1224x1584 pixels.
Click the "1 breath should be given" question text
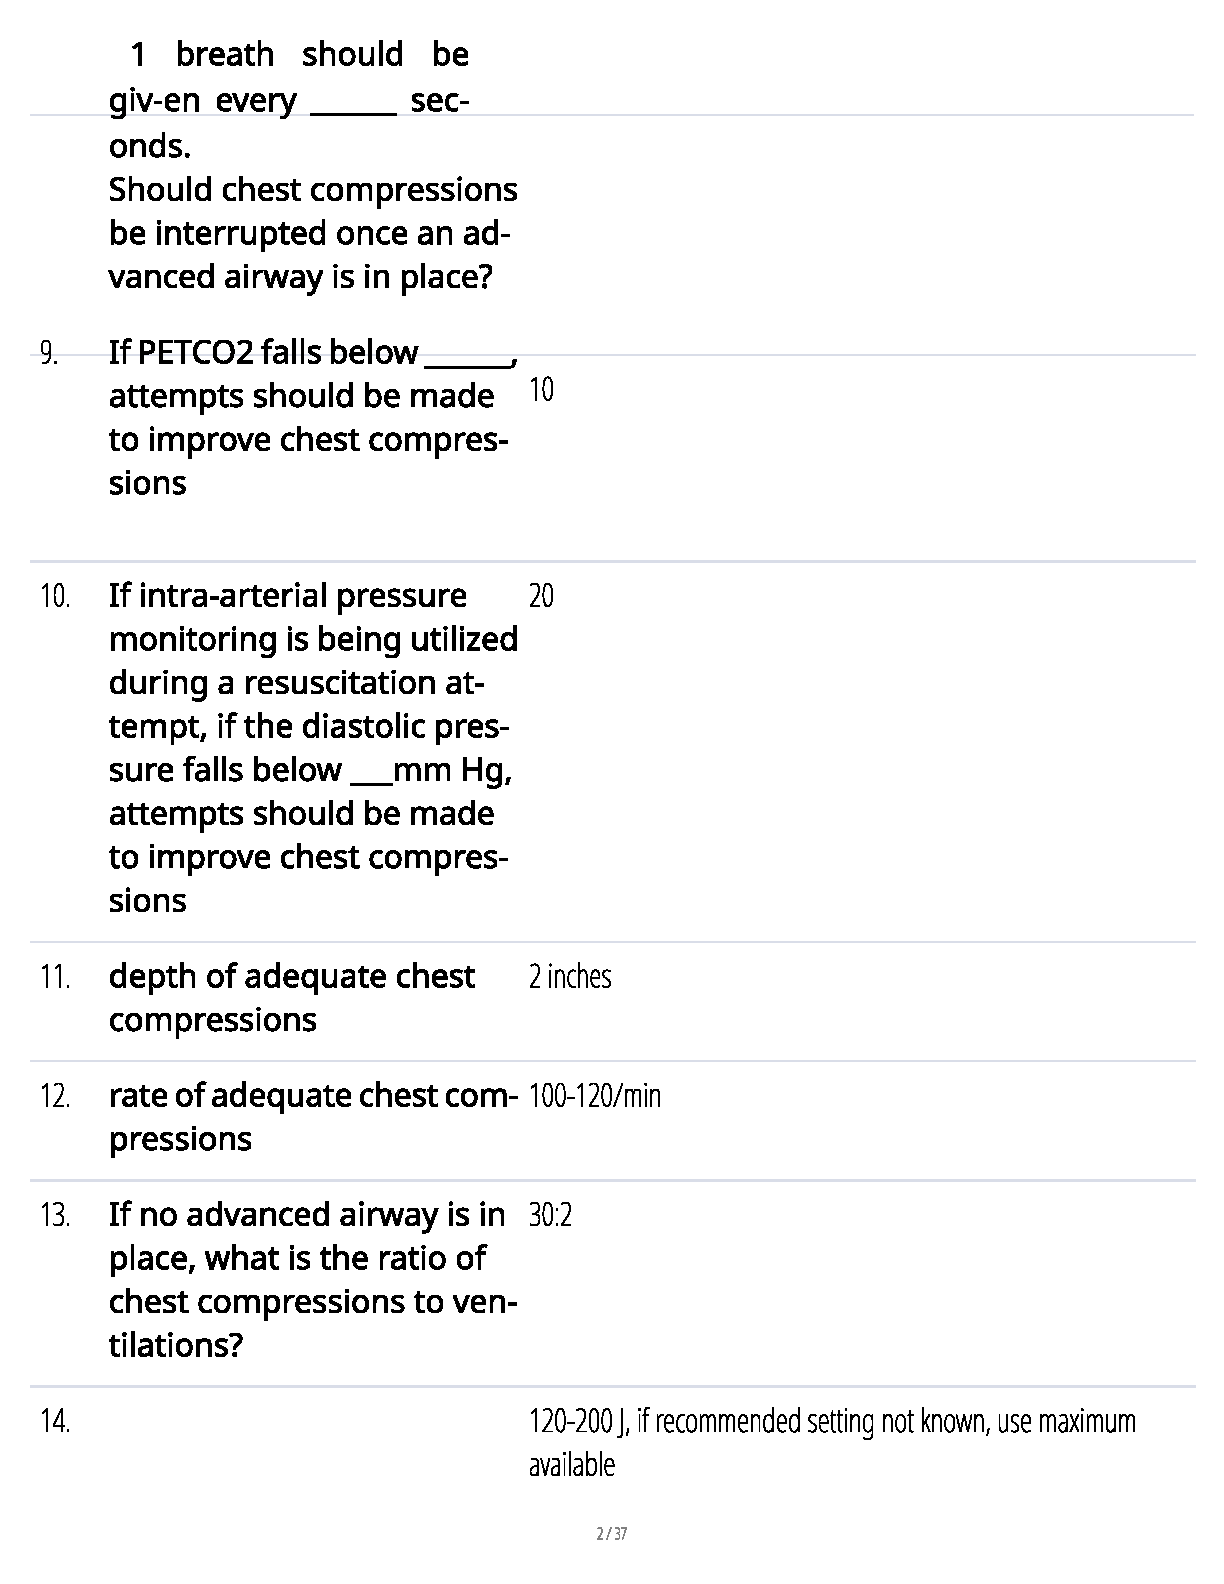click(289, 100)
